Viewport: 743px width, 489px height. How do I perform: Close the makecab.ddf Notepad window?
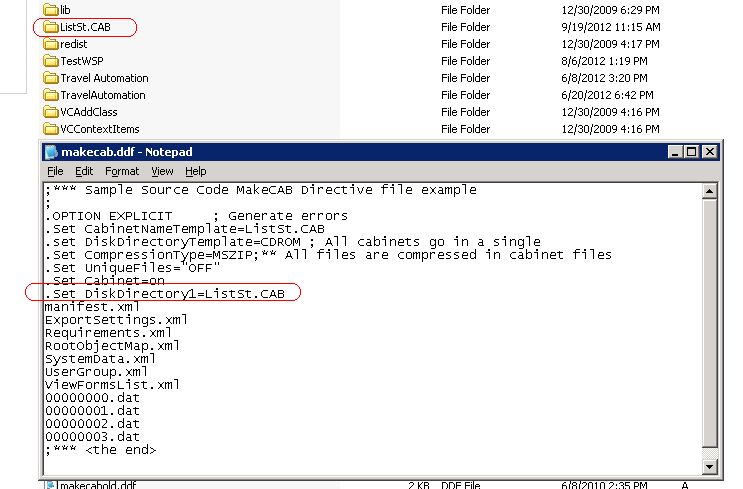click(x=709, y=152)
